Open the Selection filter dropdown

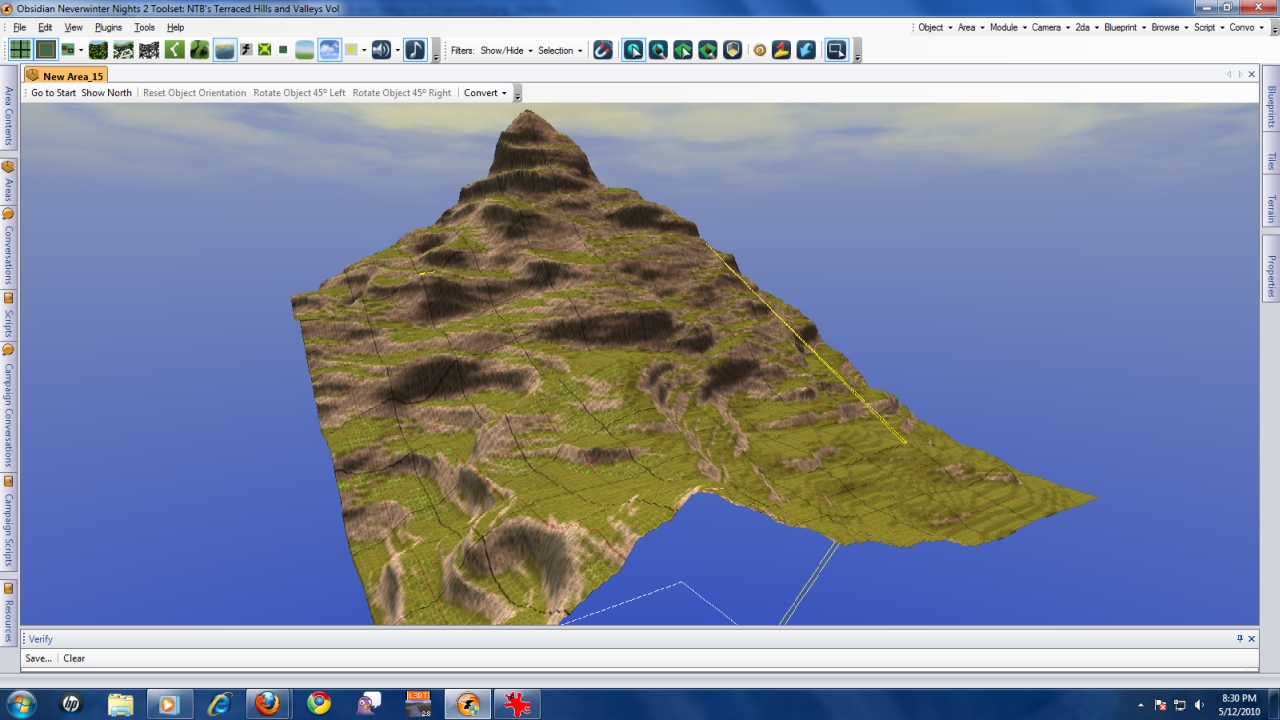click(x=560, y=51)
